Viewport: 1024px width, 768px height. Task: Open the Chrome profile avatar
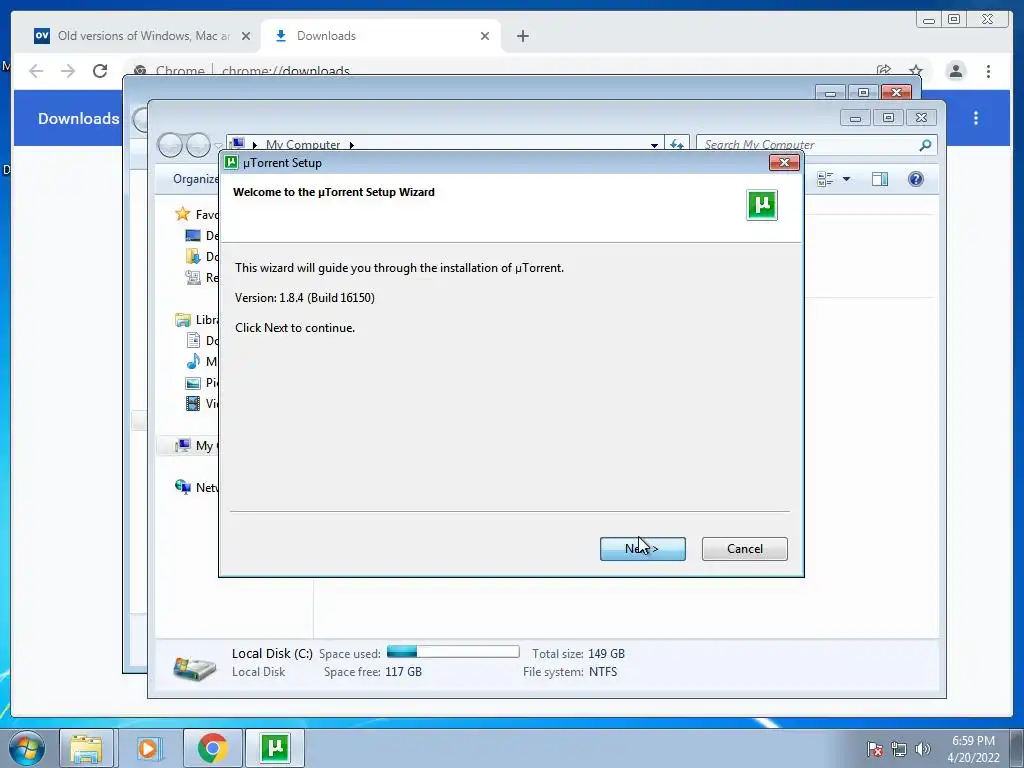point(955,71)
